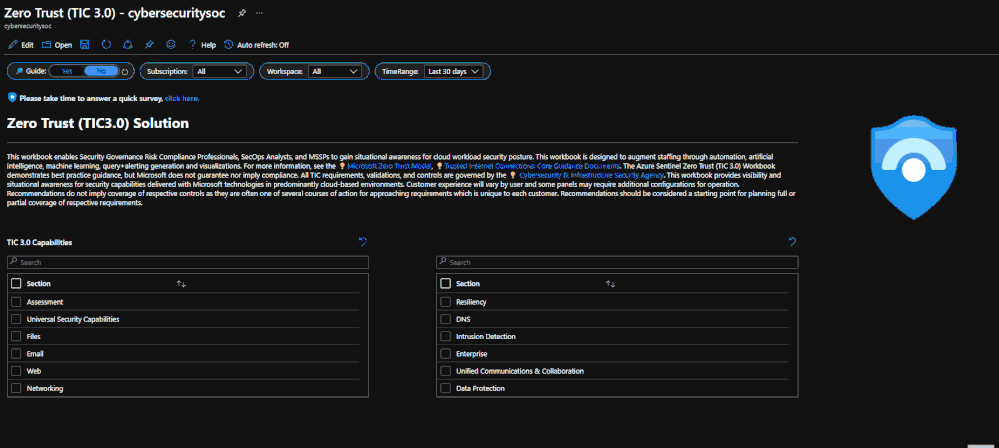Screen dimensions: 999x448
Task: Click the 'cybersecuritysoc' subtitle text
Action: [28, 27]
